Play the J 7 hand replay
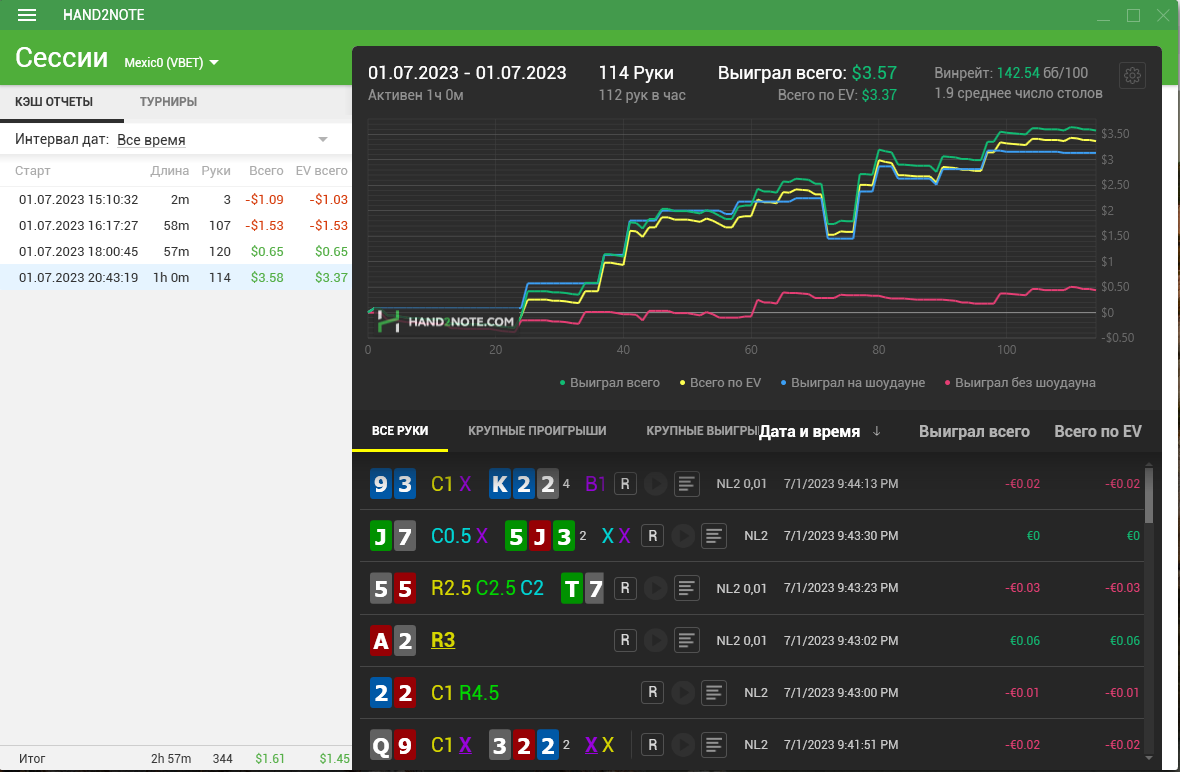 683,536
